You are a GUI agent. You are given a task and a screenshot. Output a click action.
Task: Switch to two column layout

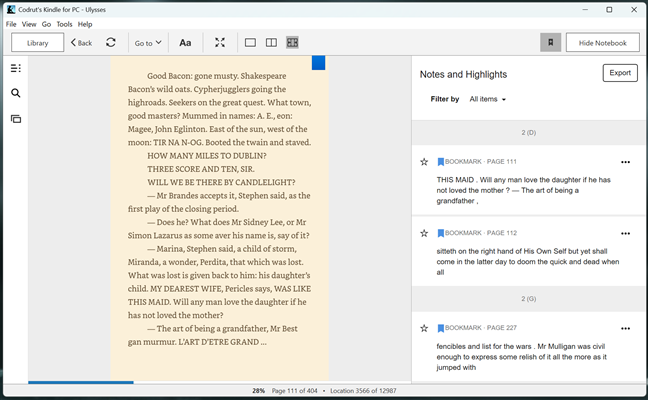(271, 43)
